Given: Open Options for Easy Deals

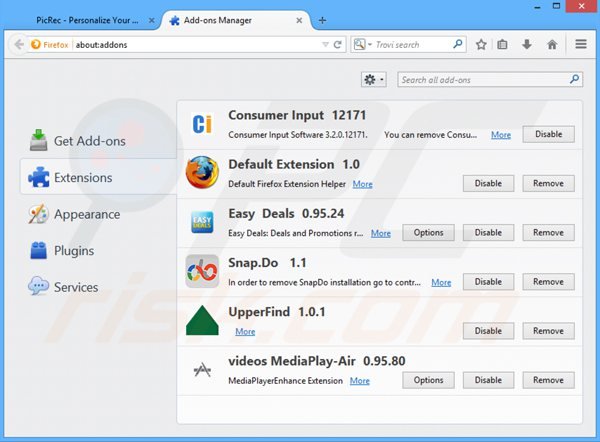Looking at the screenshot, I should coord(428,232).
